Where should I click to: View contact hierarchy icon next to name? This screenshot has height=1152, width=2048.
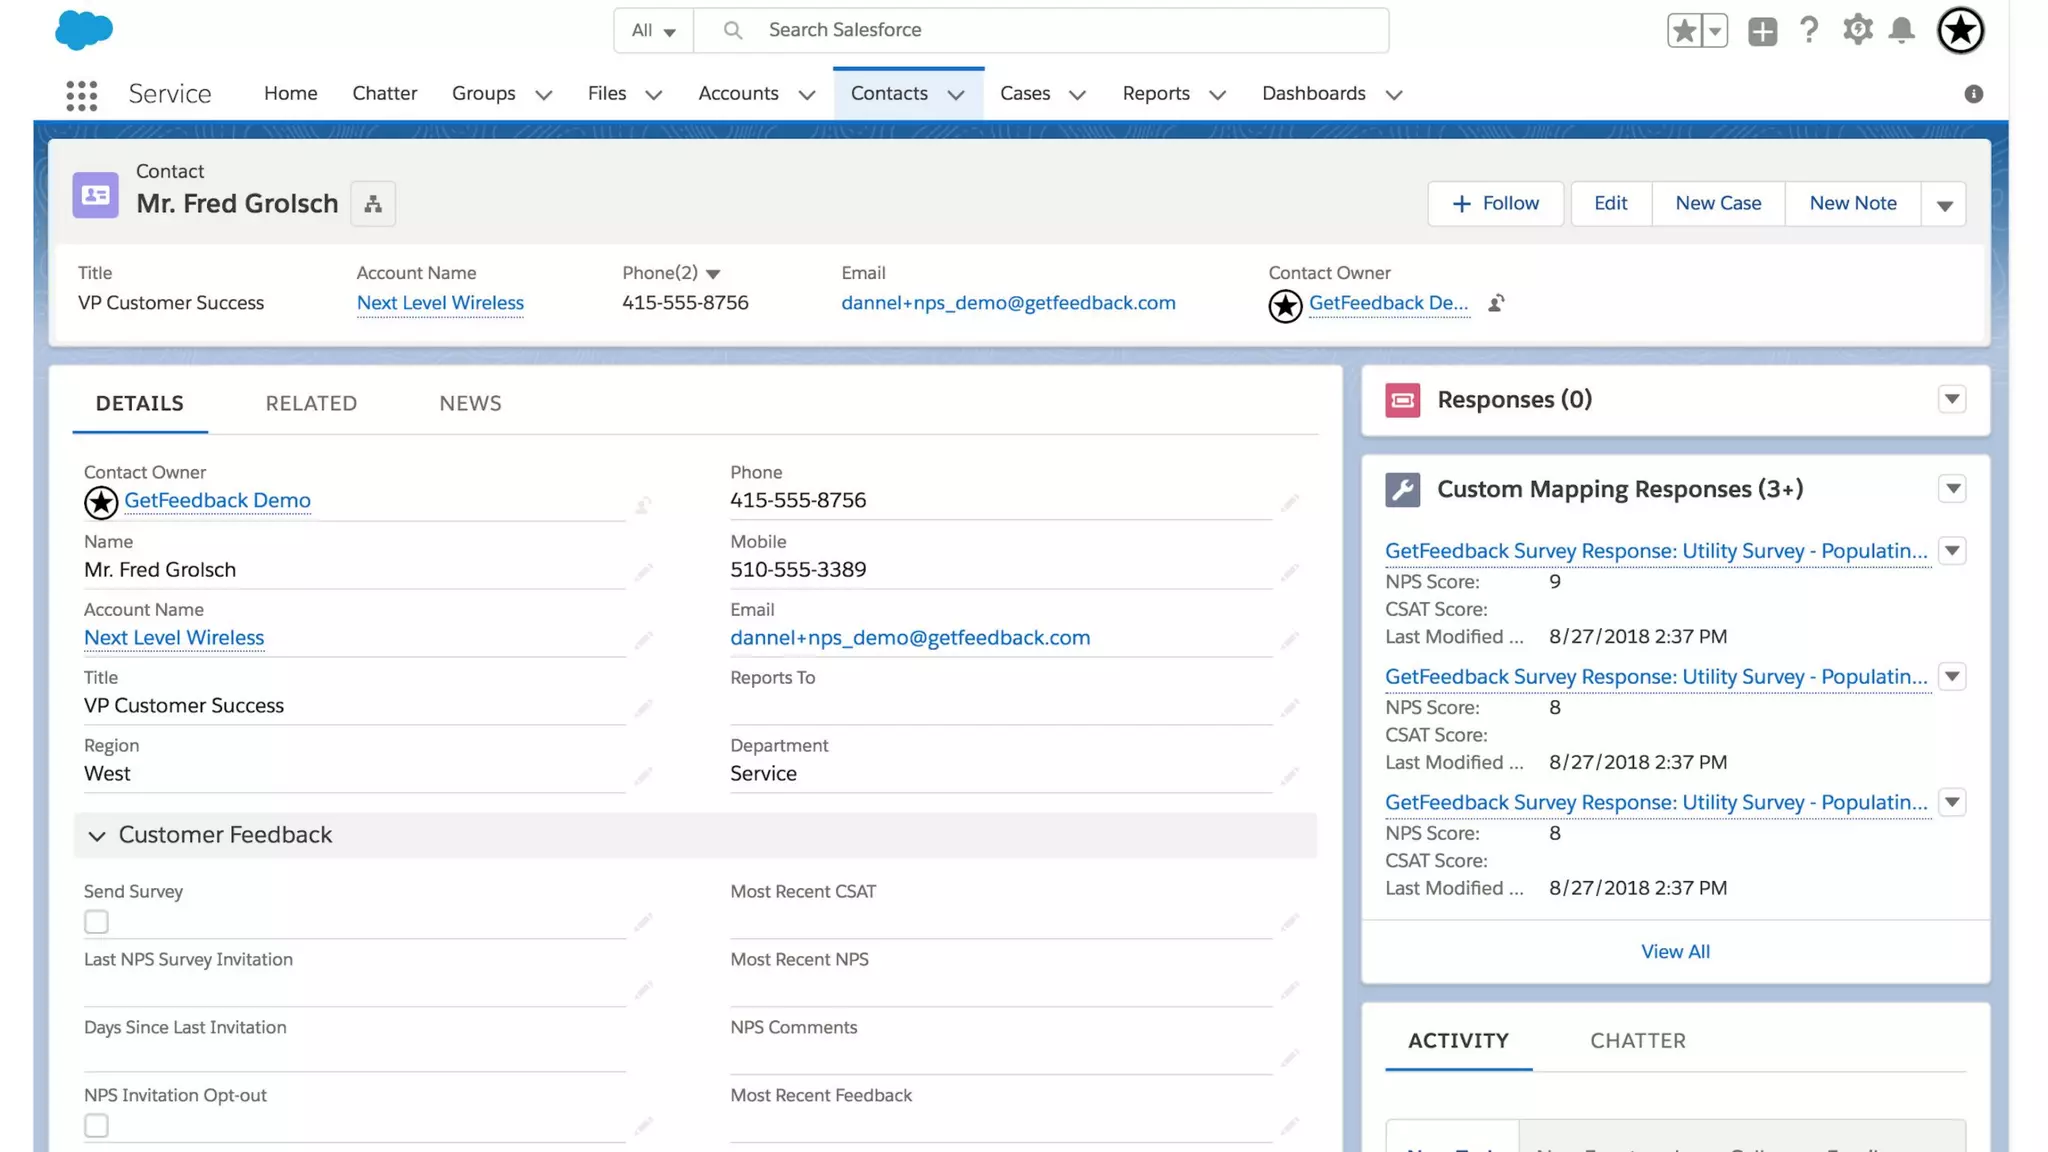[x=373, y=204]
